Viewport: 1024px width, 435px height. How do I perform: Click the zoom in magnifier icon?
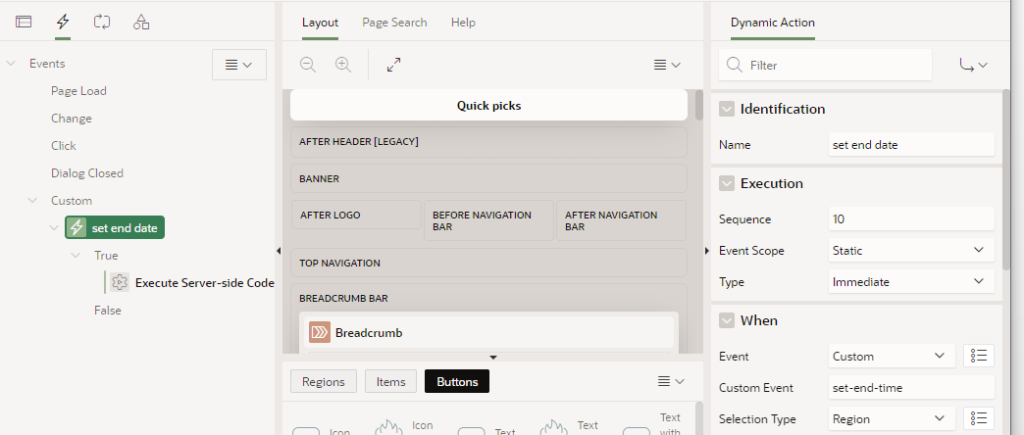(343, 64)
